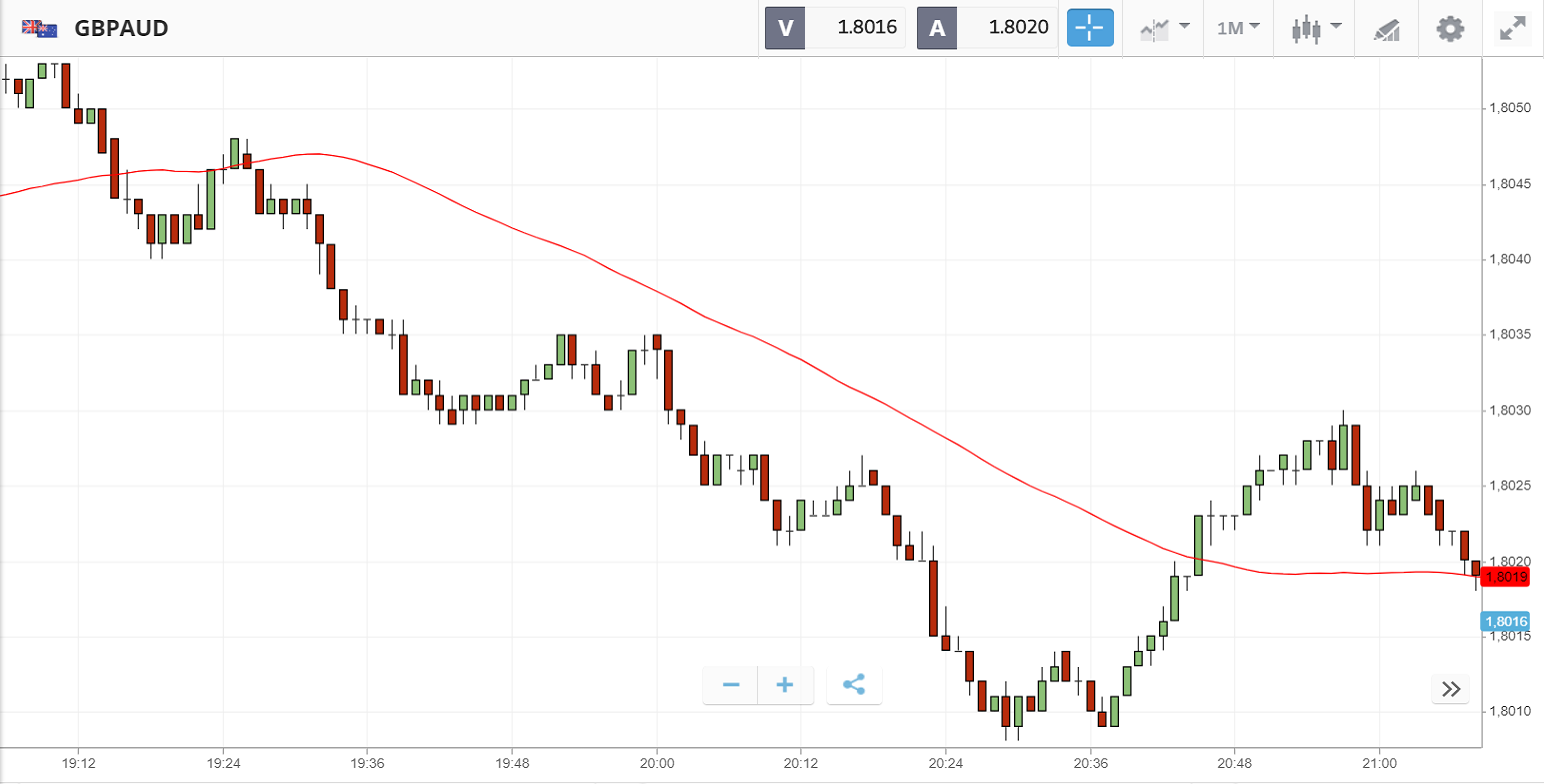Click the blue 1,8016 current price label
Viewport: 1544px width, 784px height.
tap(1505, 621)
